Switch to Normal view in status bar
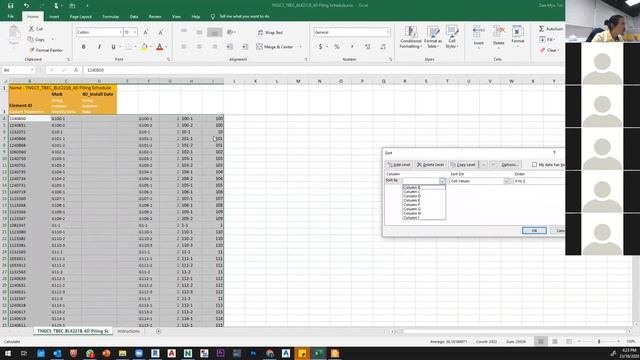640x360 pixels. (540, 342)
